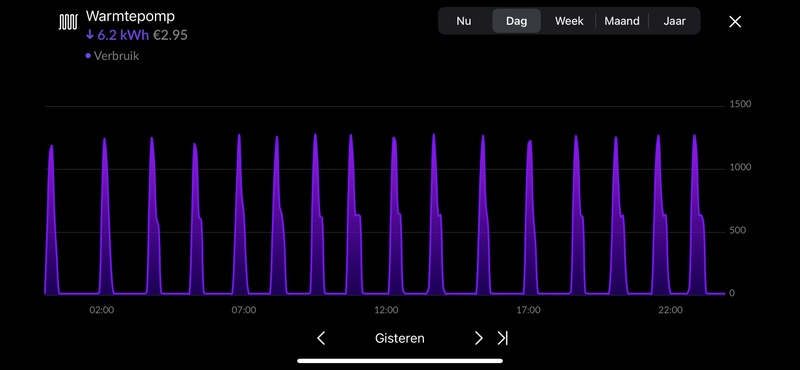Tap the 1000 y-axis label
The width and height of the screenshot is (800, 370).
740,167
